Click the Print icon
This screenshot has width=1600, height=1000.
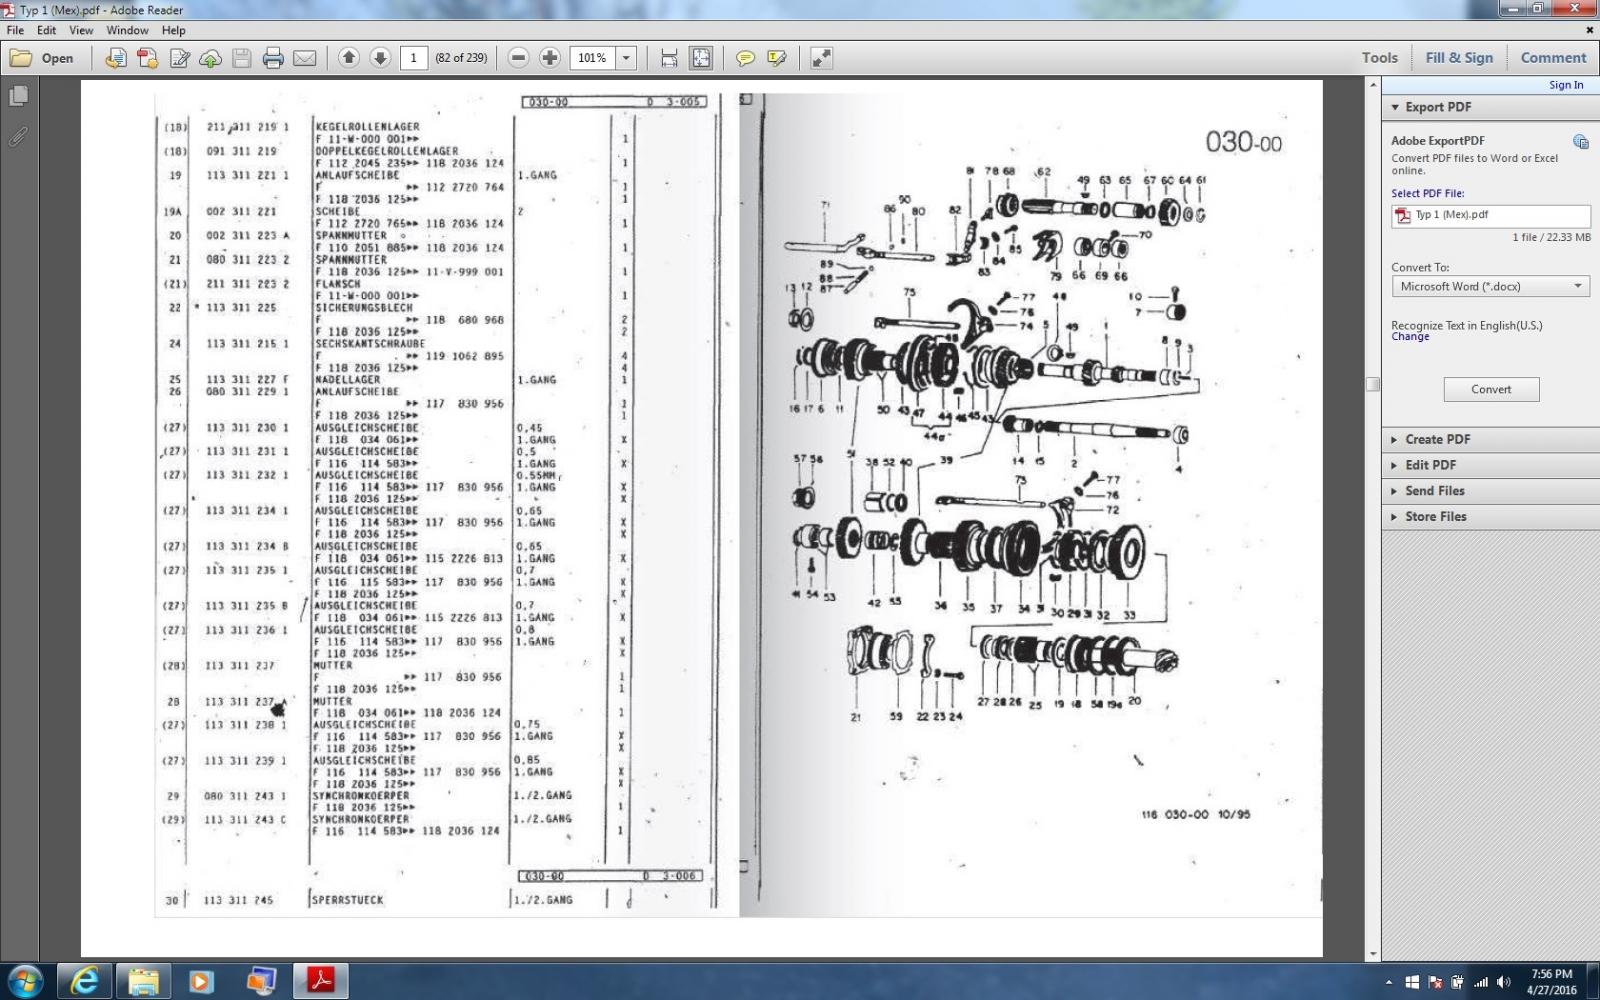pos(273,58)
